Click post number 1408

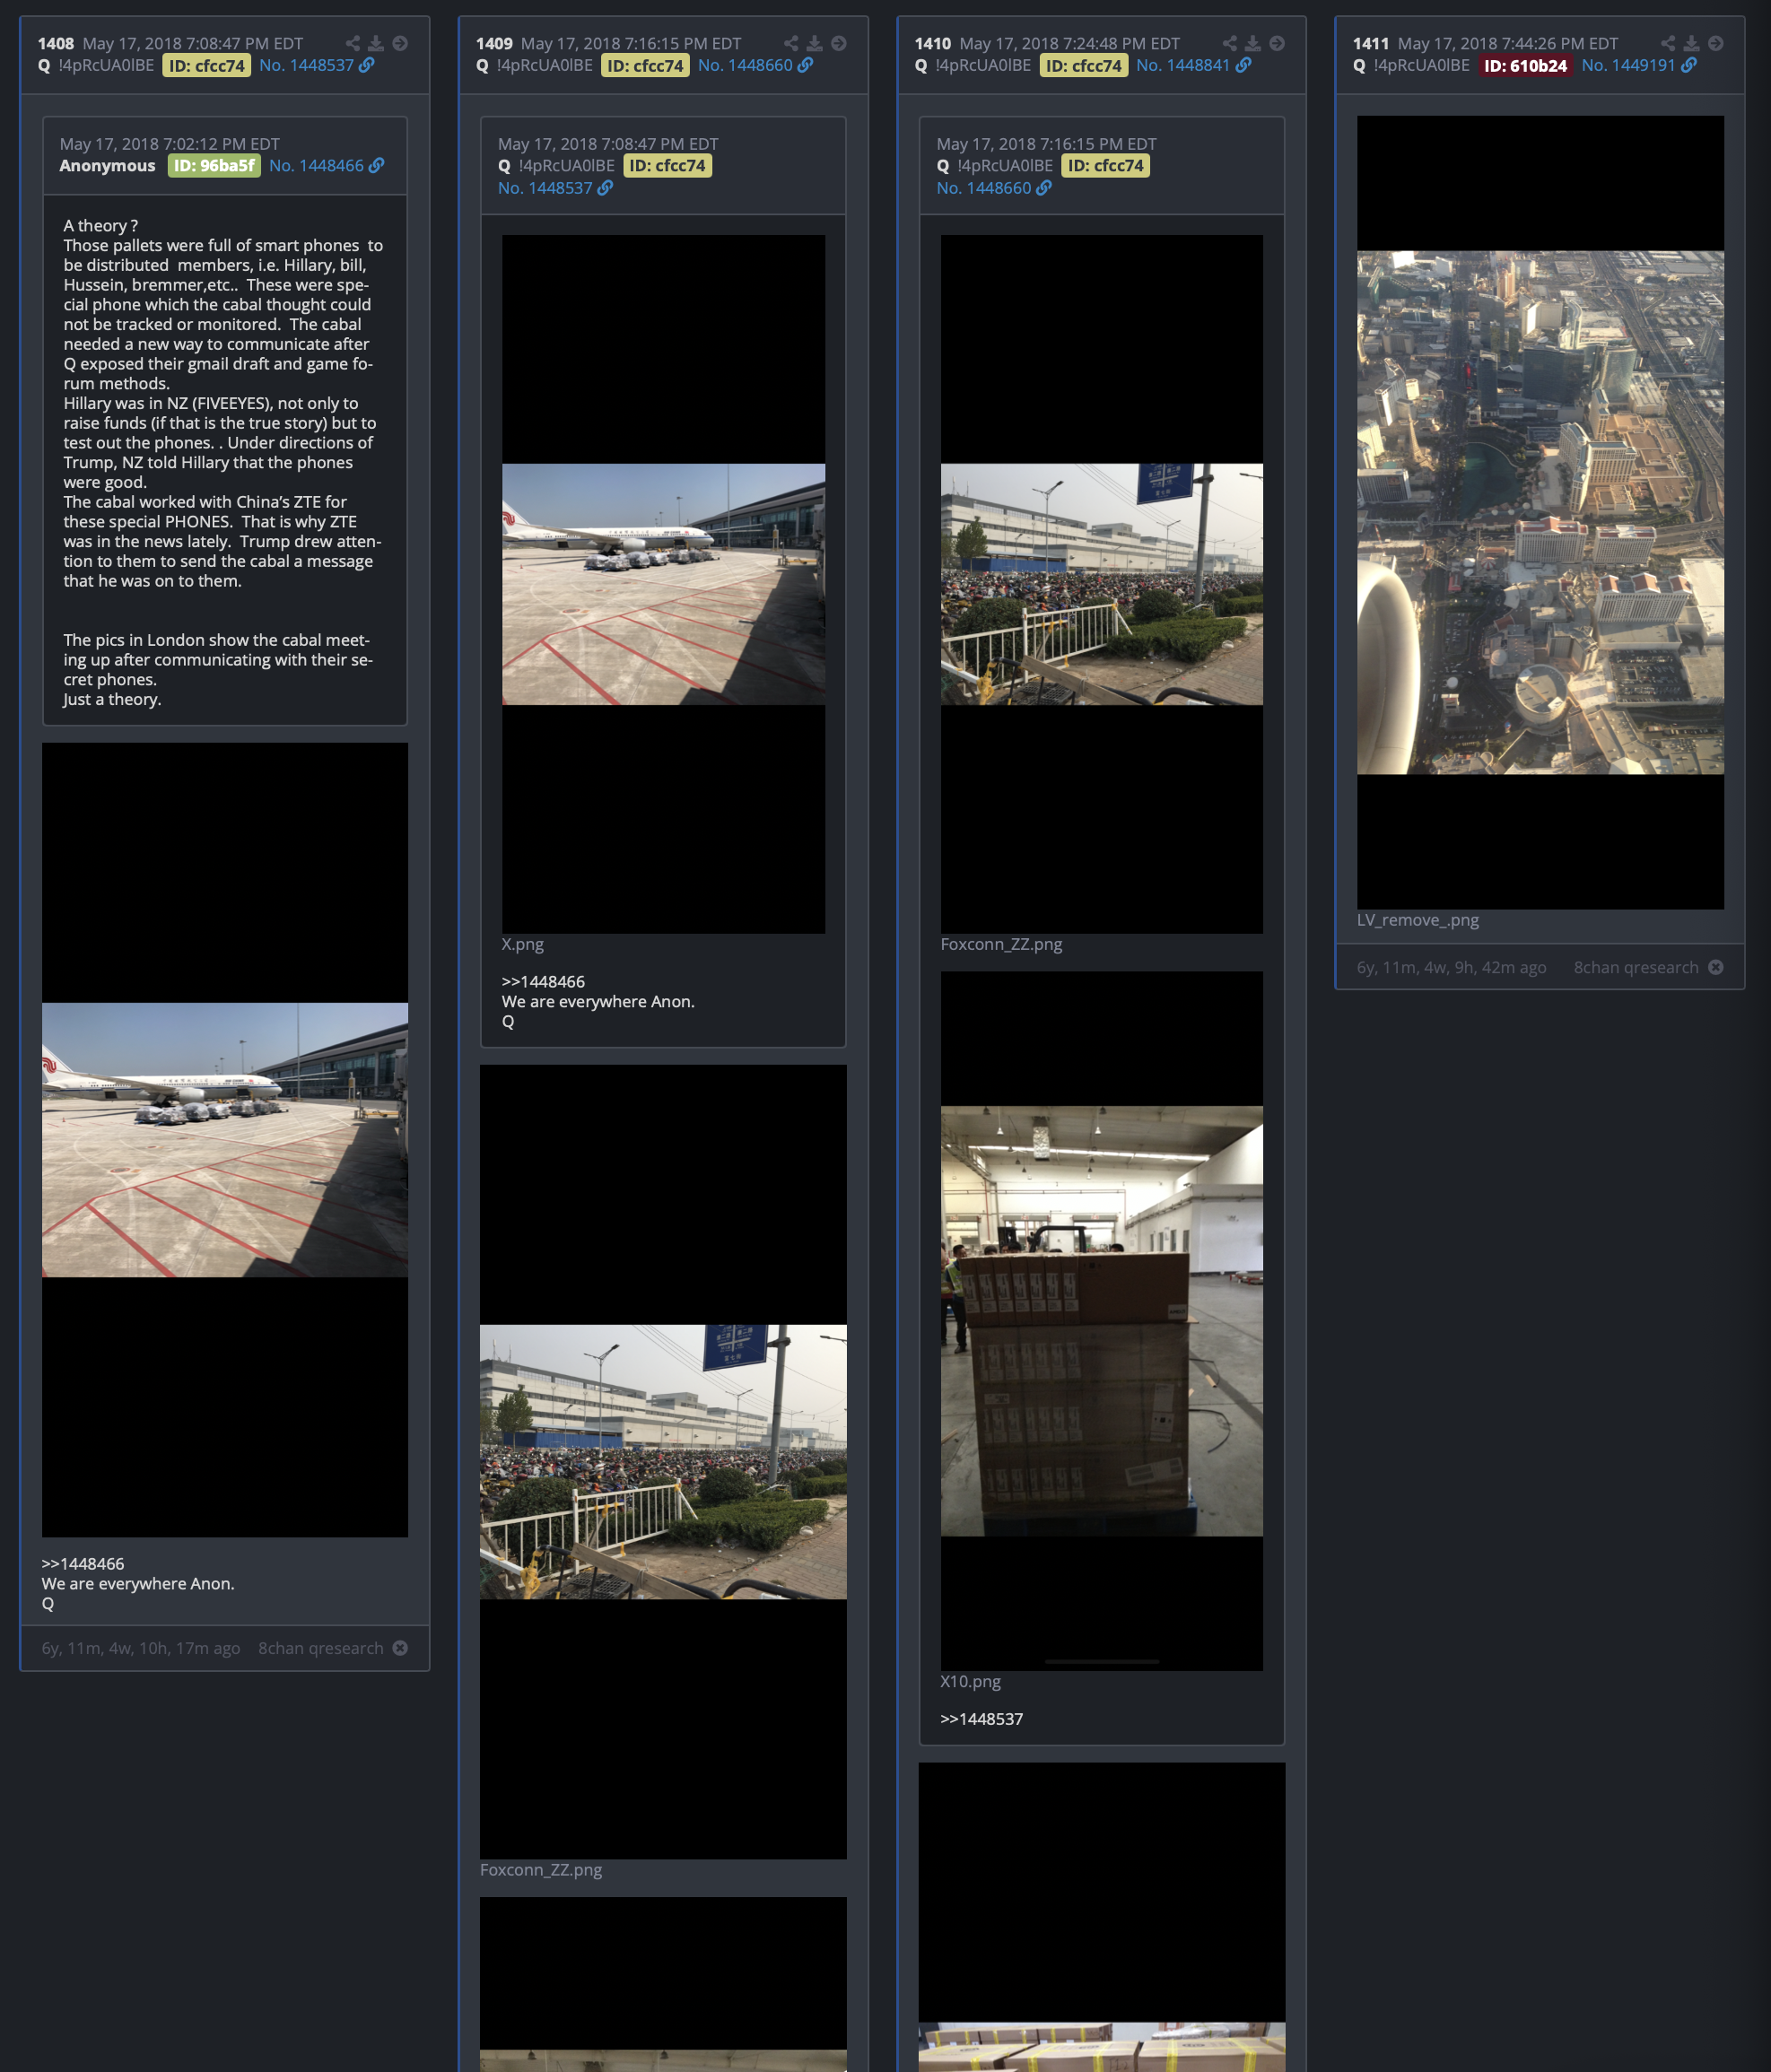tap(56, 44)
